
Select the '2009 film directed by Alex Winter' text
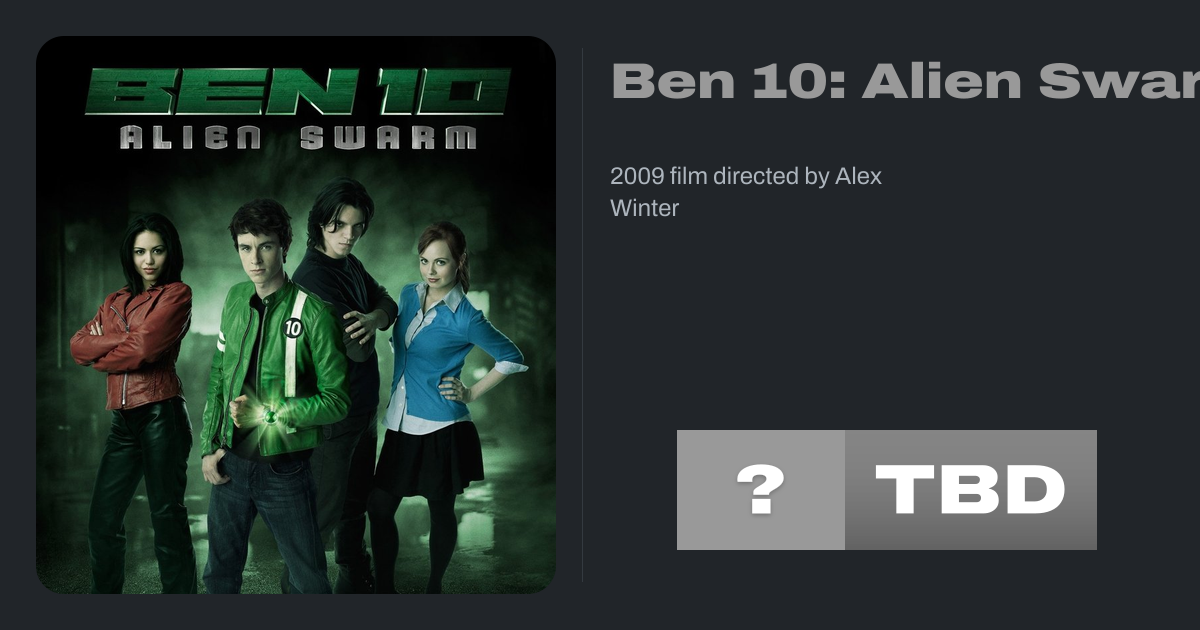746,192
